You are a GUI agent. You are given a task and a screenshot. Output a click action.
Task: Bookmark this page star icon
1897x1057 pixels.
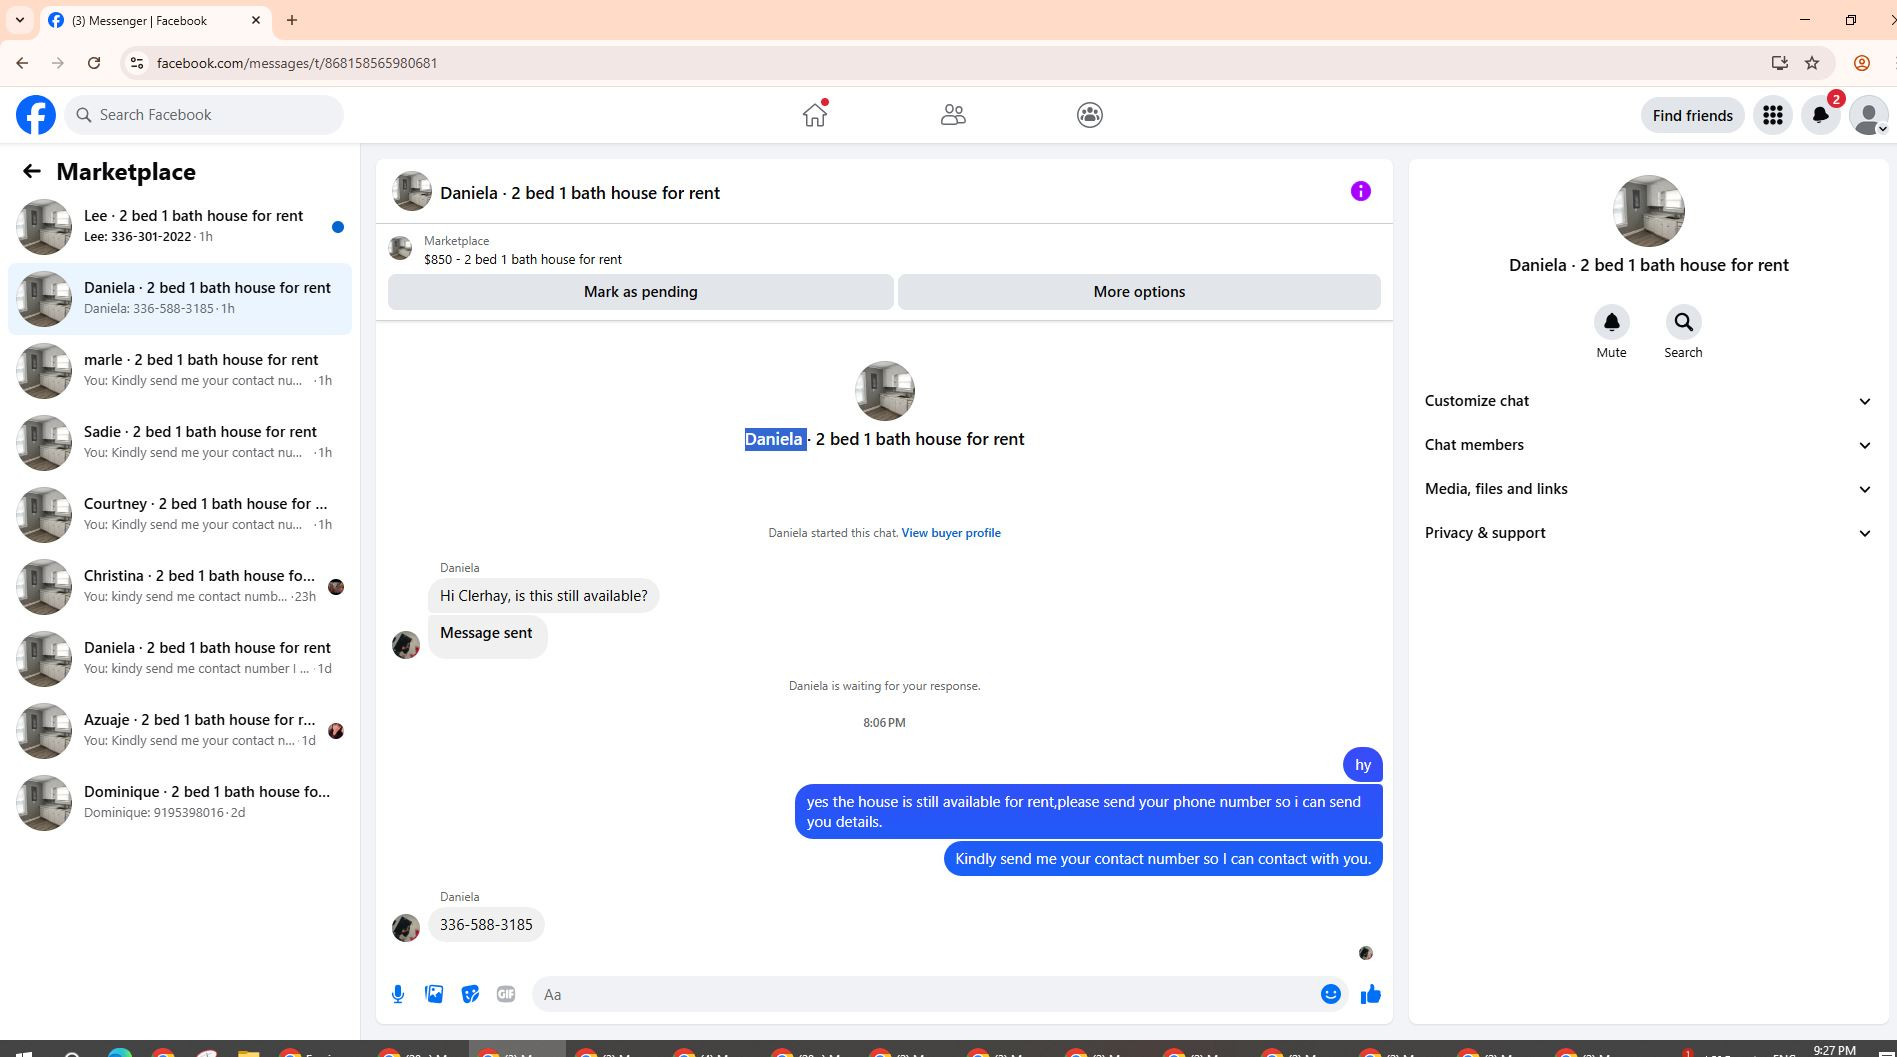1812,63
